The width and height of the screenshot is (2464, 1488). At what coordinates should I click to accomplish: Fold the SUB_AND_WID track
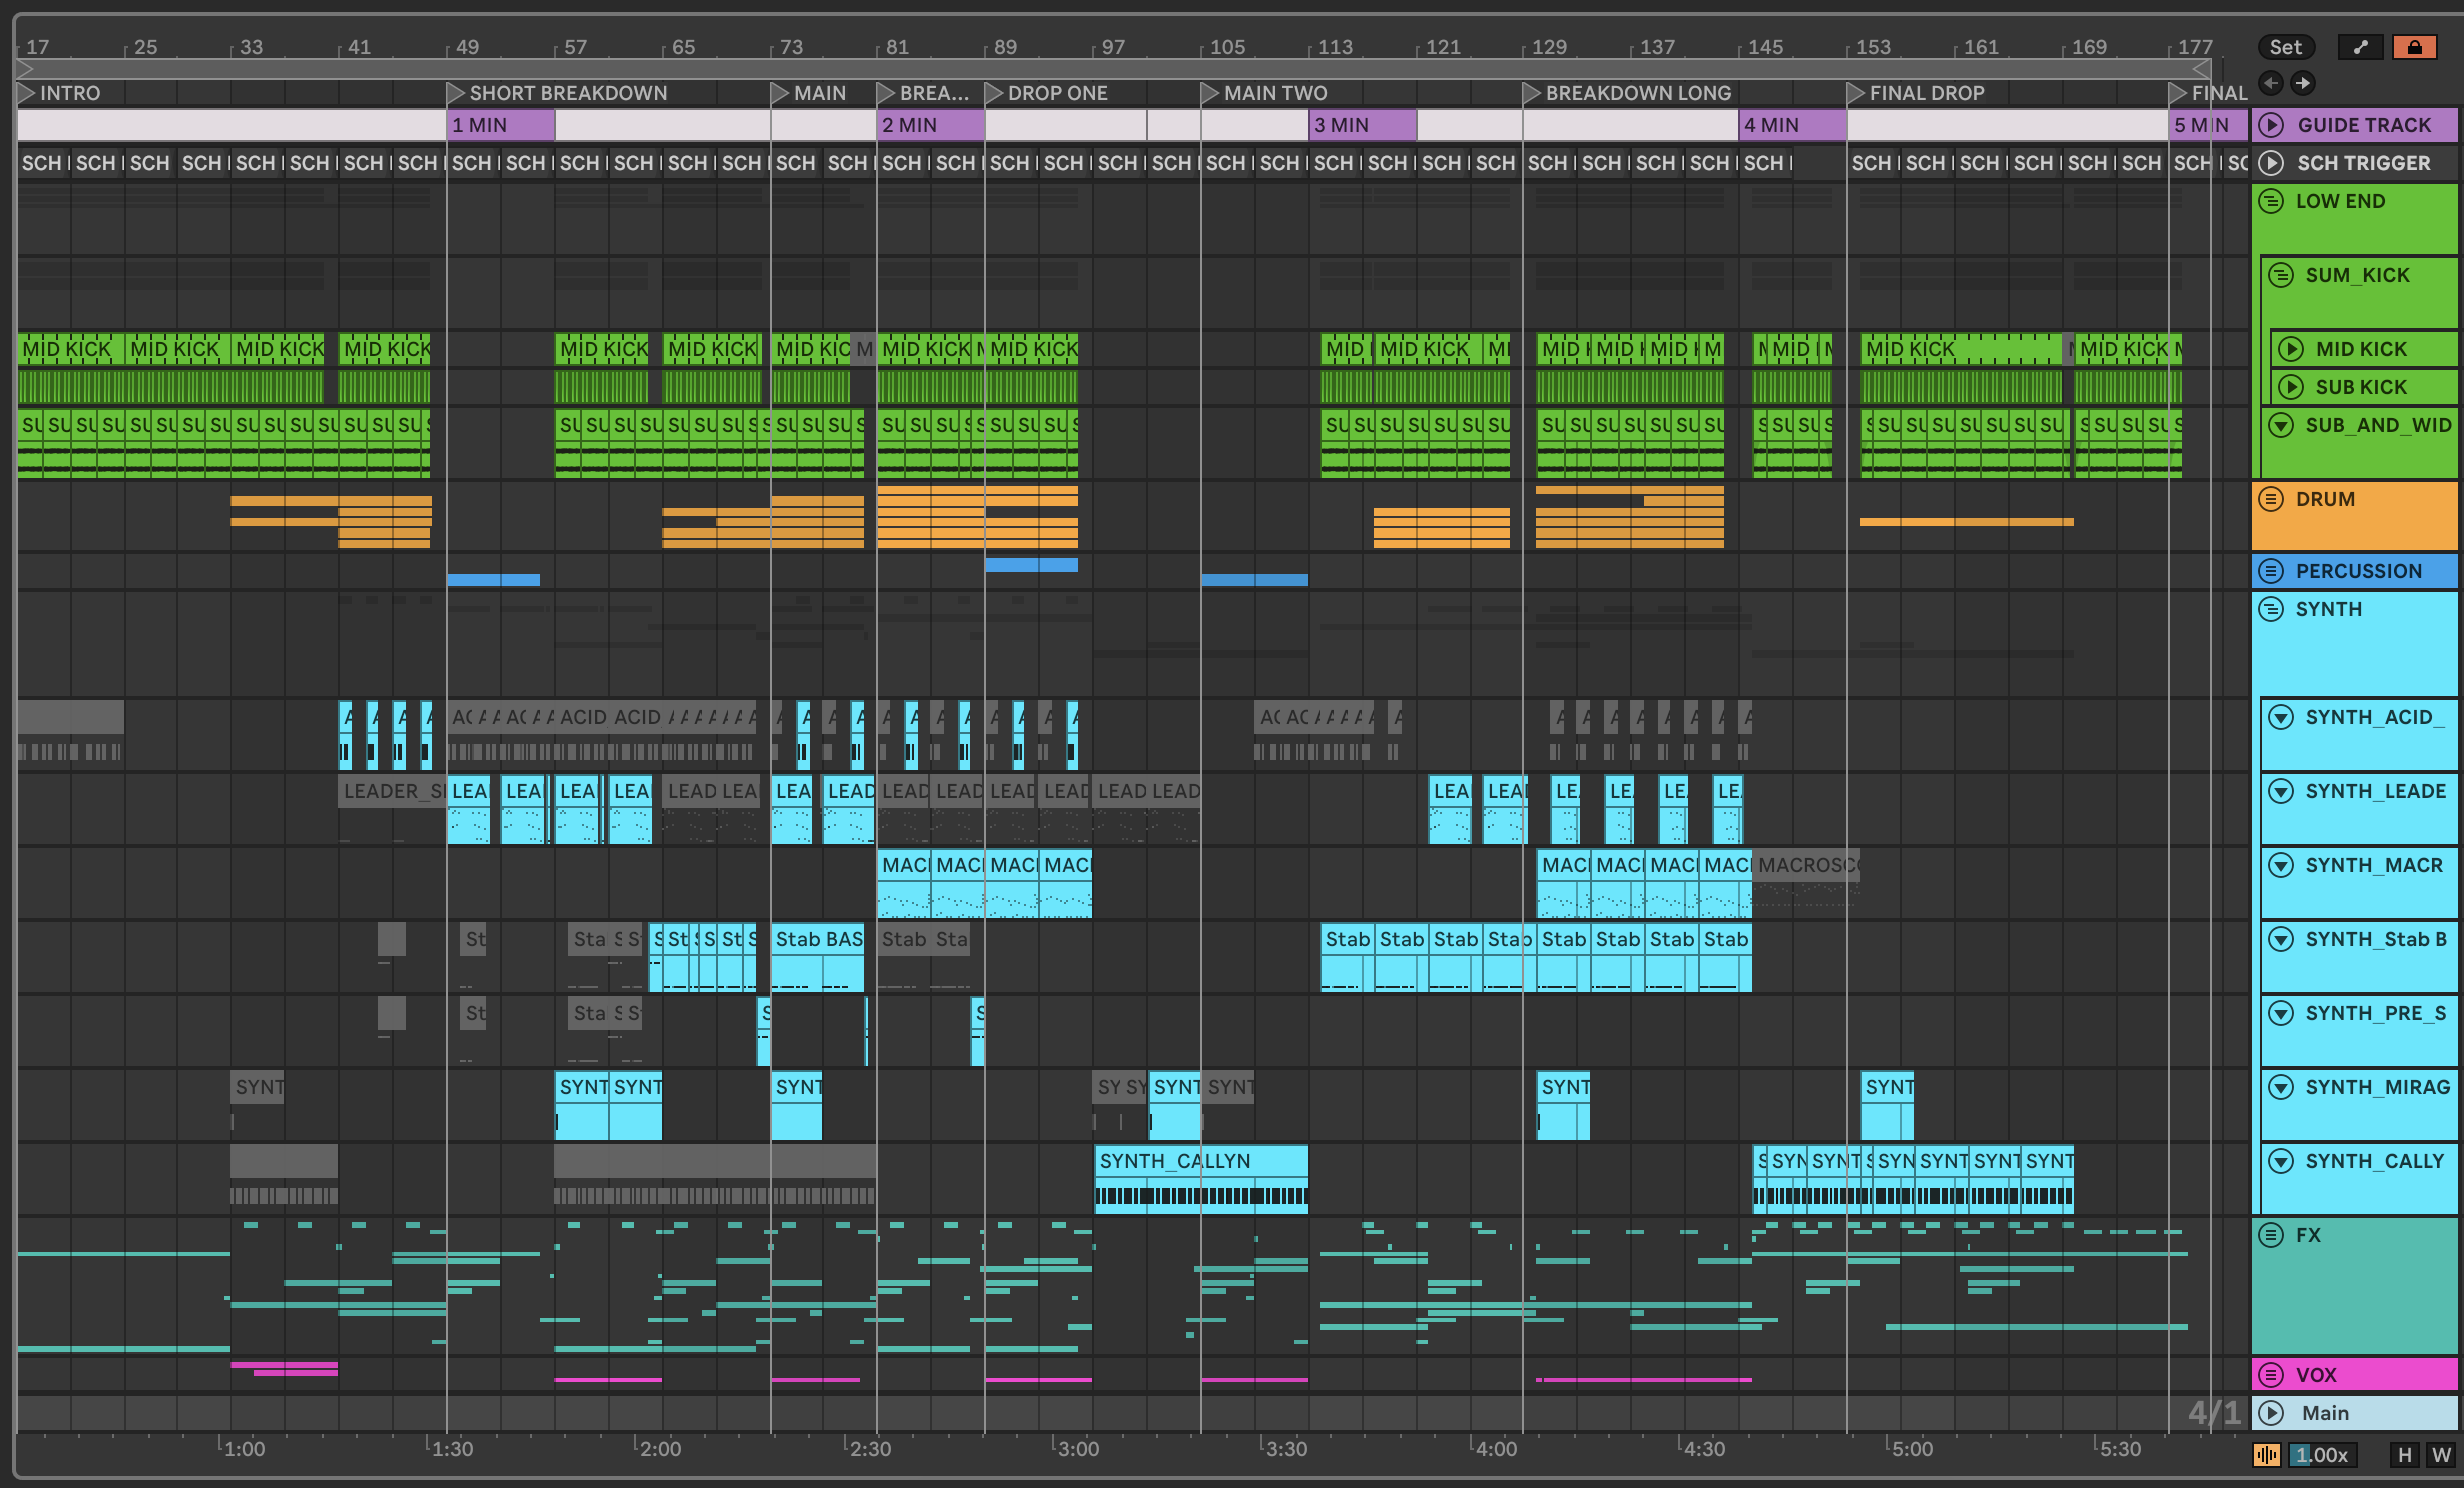click(2281, 425)
